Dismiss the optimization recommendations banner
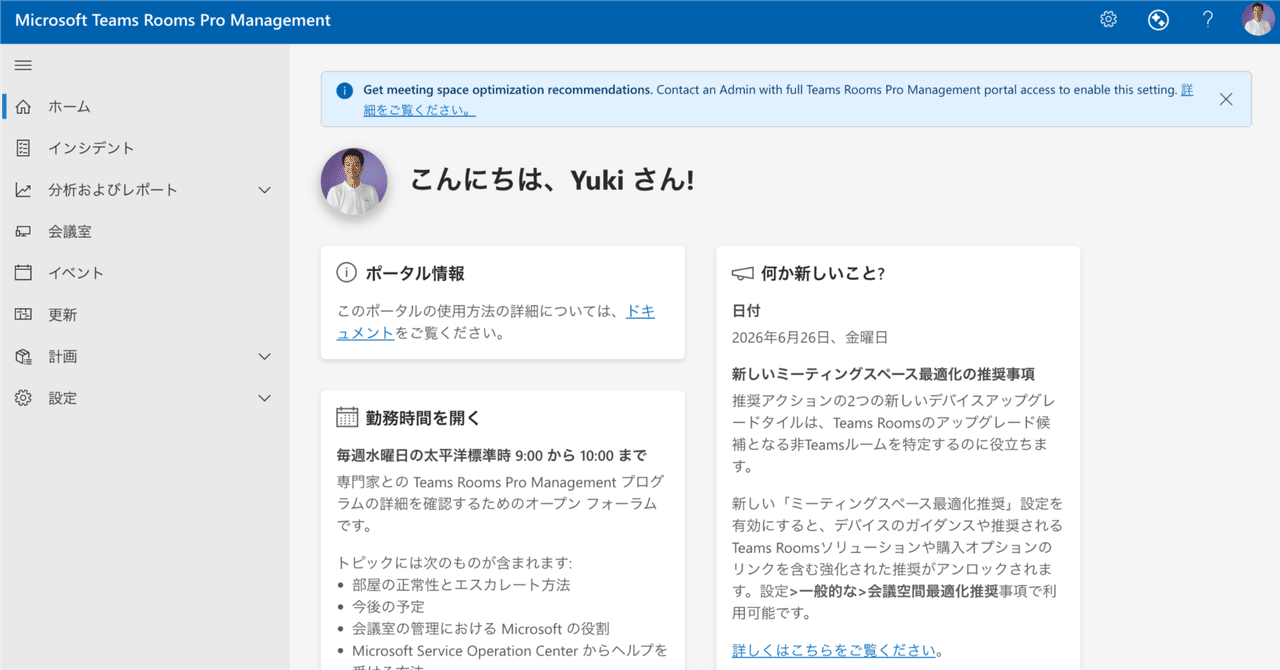 pos(1226,99)
